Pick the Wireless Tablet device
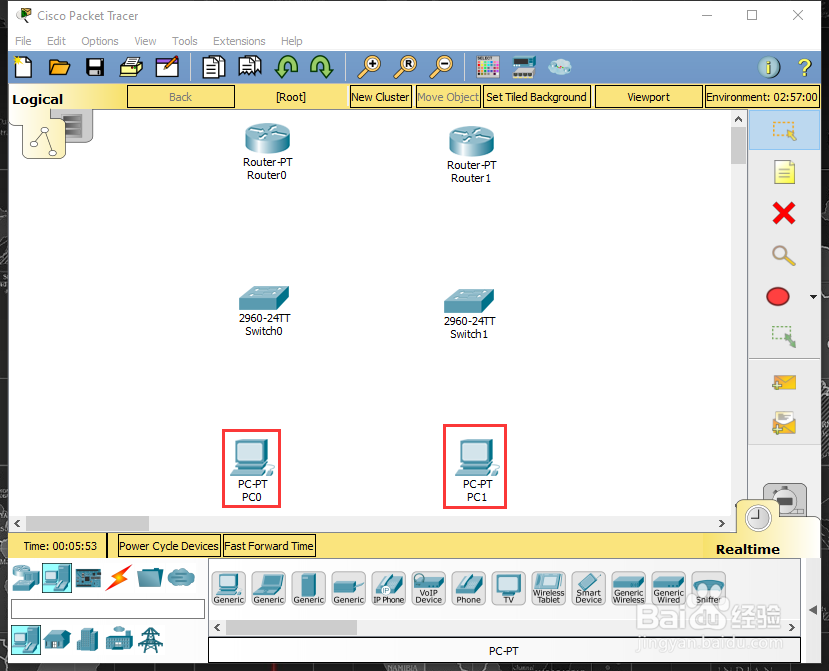Image resolution: width=829 pixels, height=671 pixels. tap(549, 588)
